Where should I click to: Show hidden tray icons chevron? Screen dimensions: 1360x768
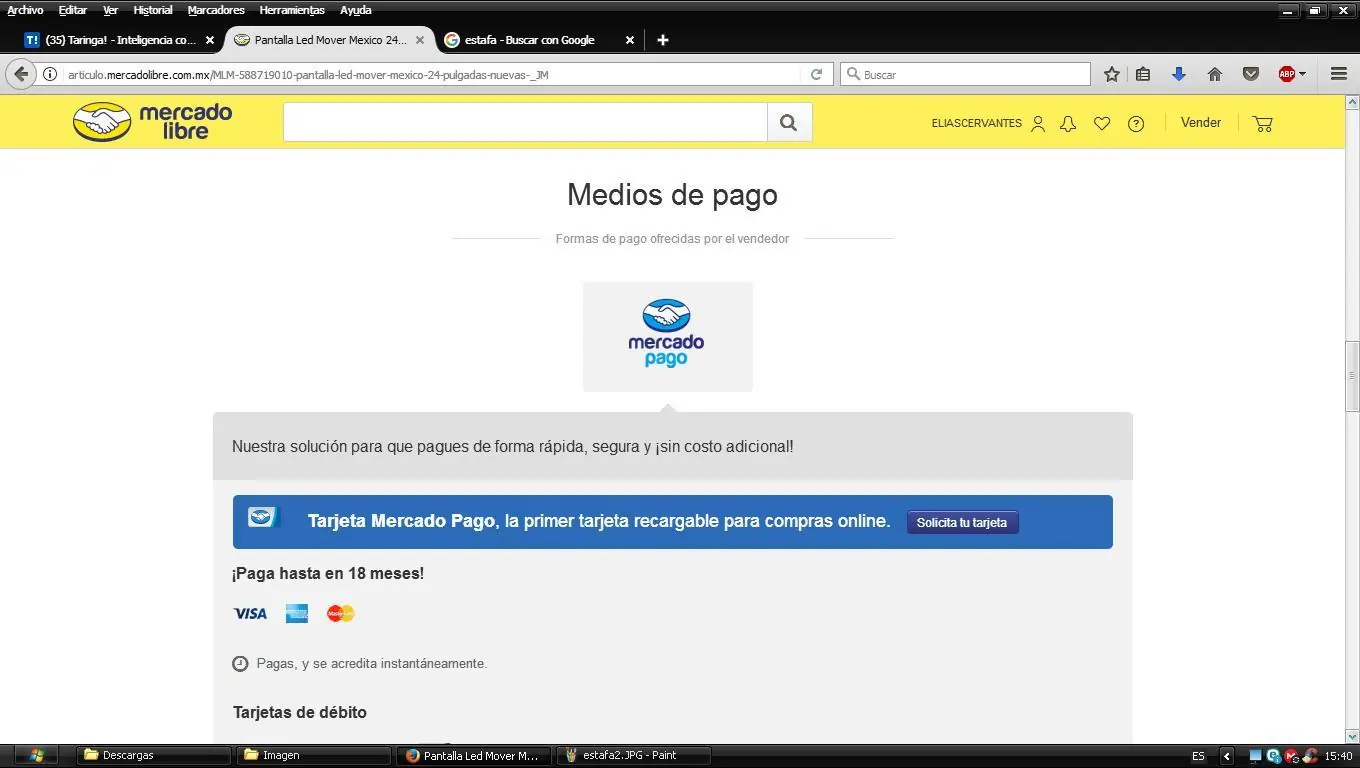1227,756
